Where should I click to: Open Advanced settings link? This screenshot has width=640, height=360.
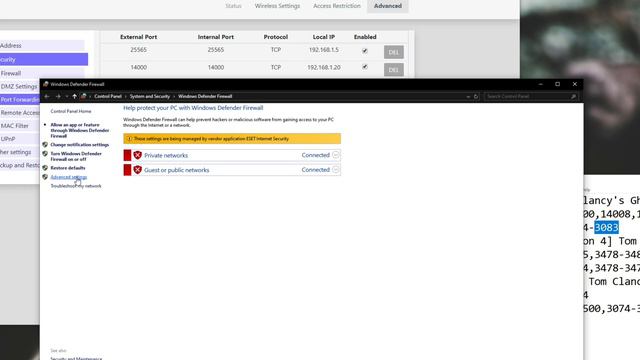point(69,177)
